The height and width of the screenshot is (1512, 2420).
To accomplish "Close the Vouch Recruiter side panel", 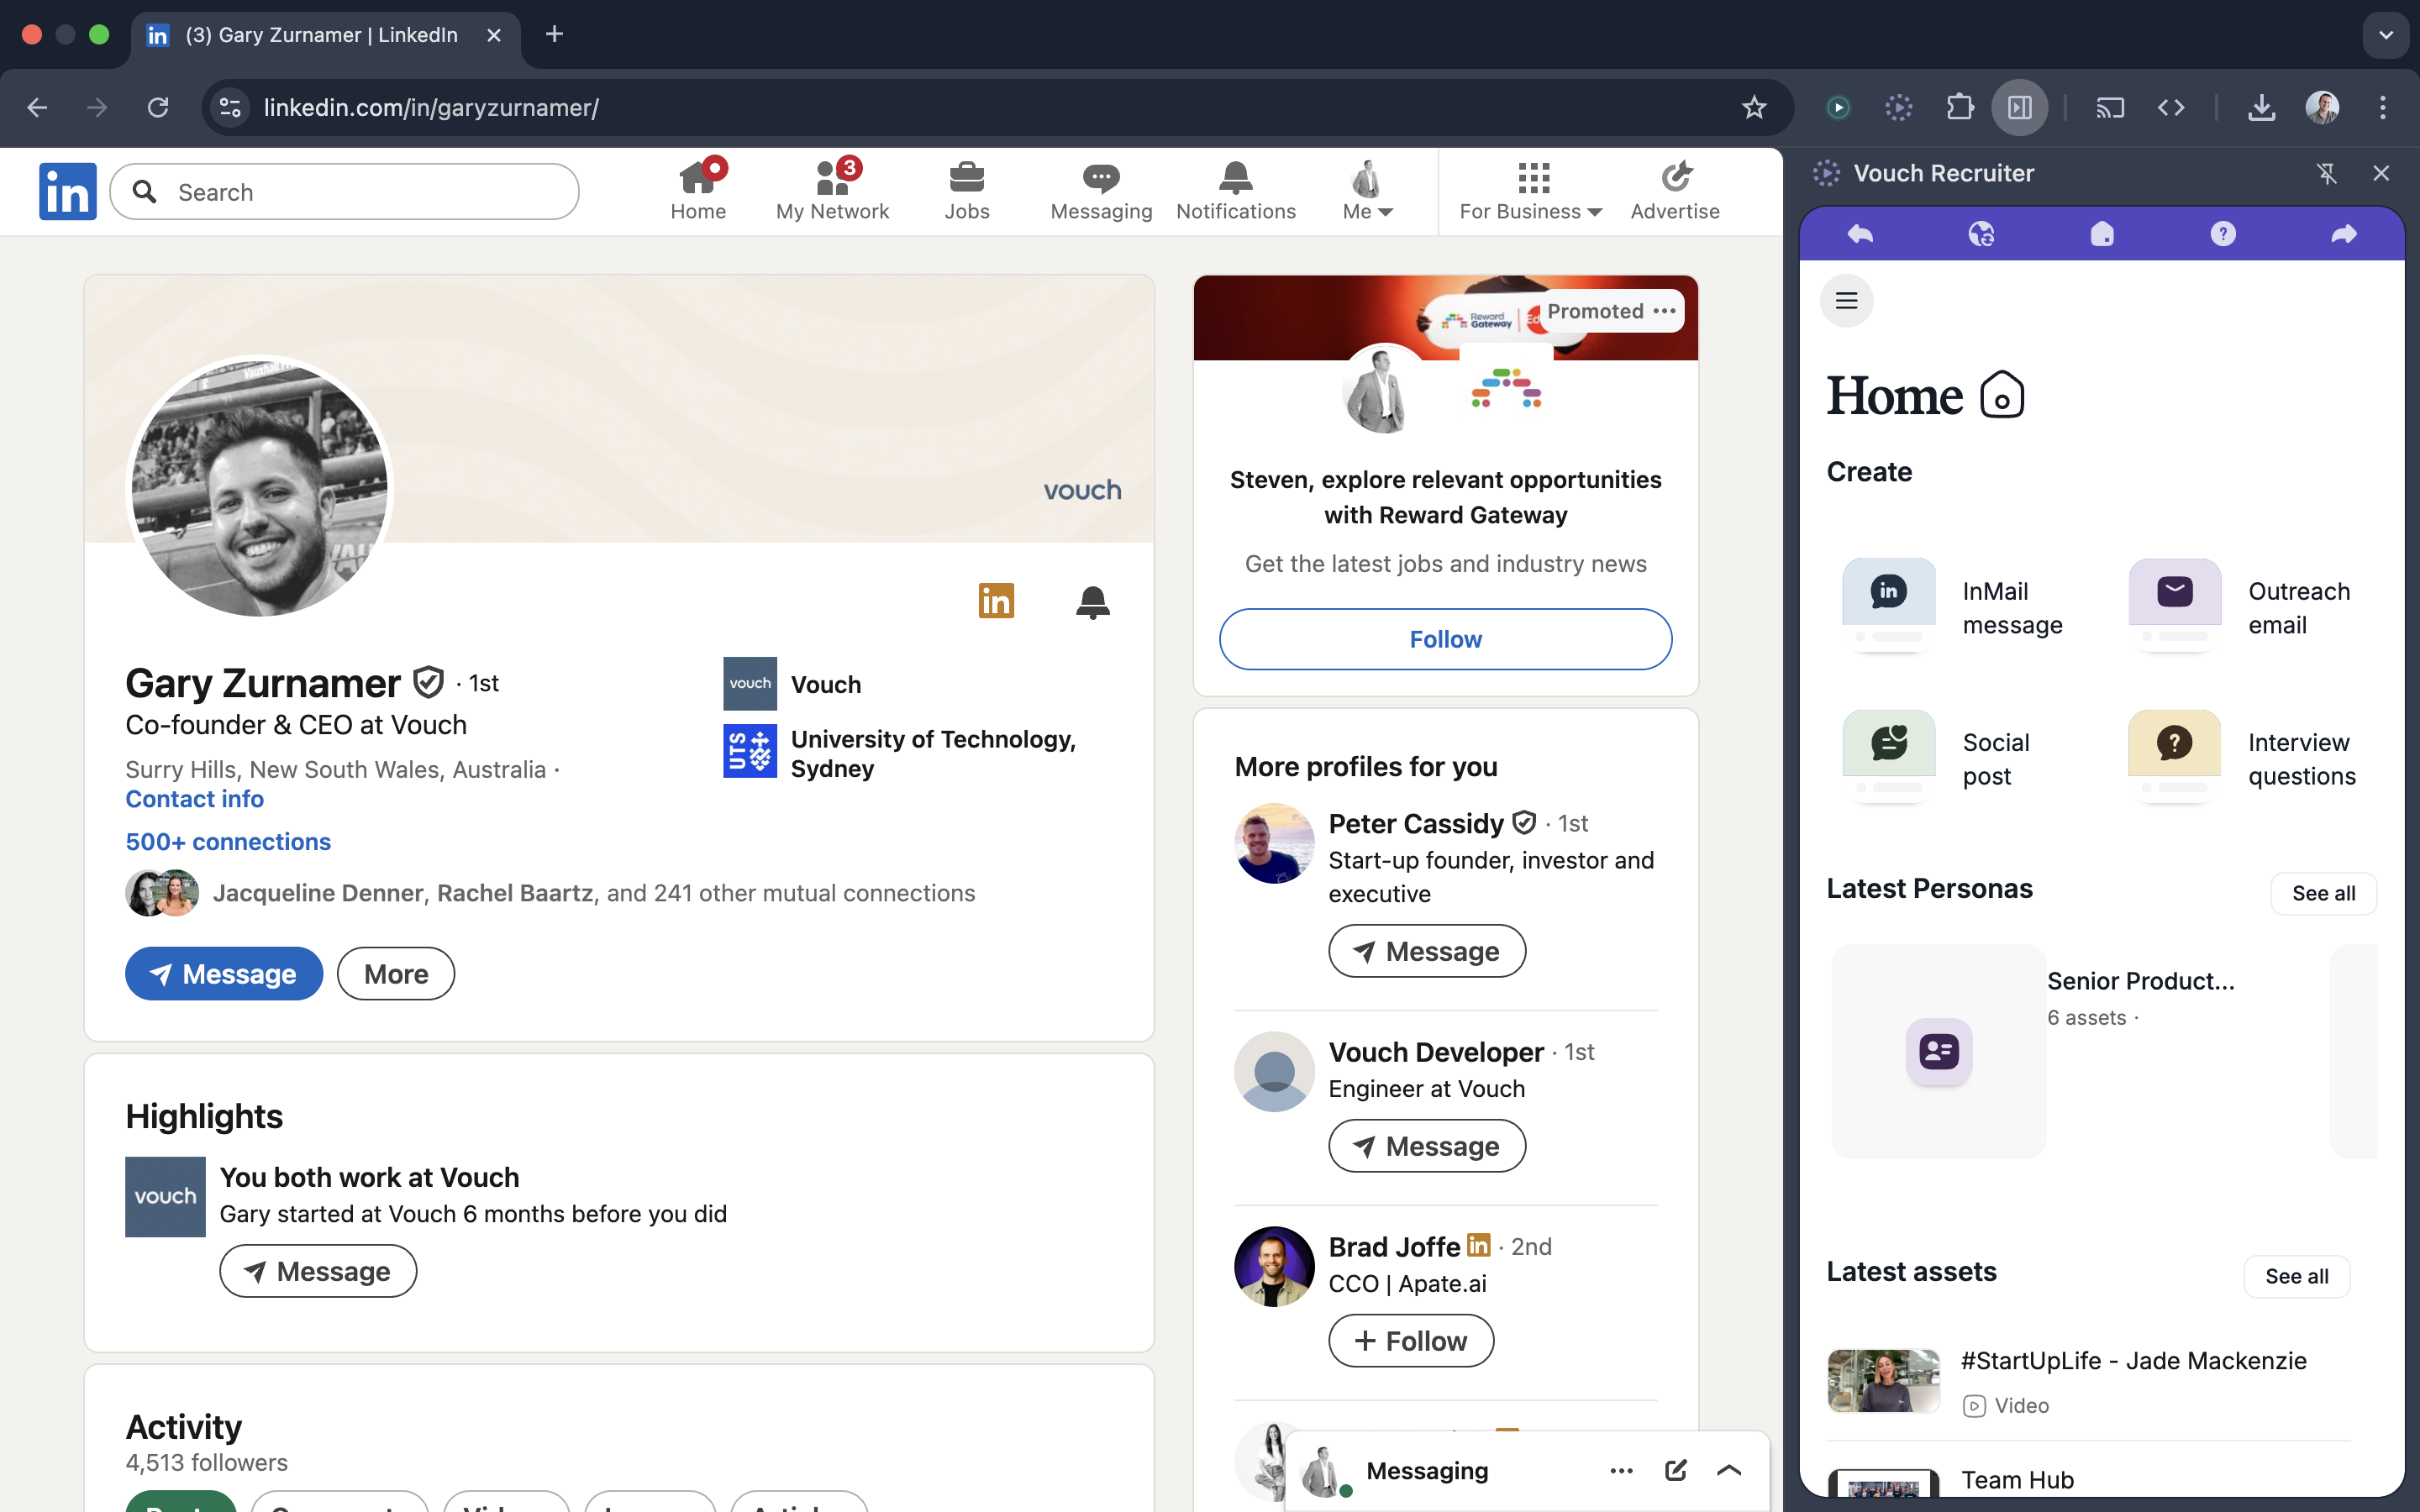I will [x=2381, y=173].
